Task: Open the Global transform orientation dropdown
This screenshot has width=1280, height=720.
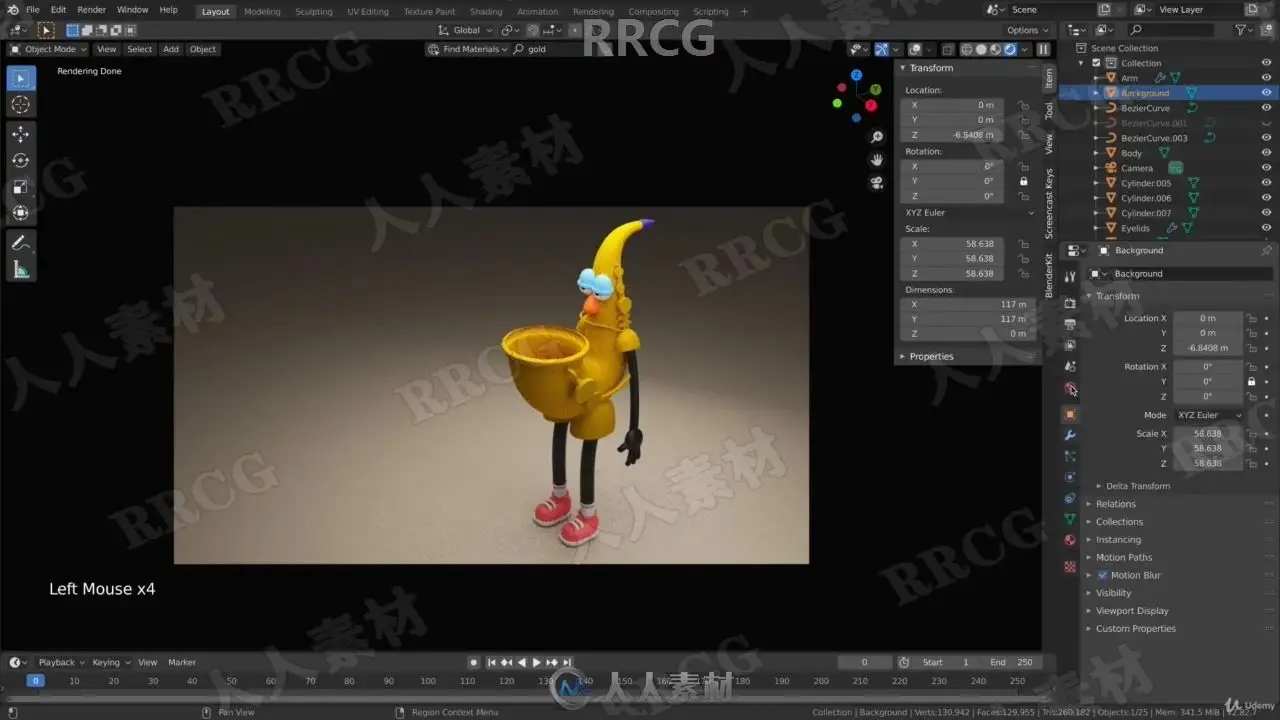Action: click(x=466, y=30)
